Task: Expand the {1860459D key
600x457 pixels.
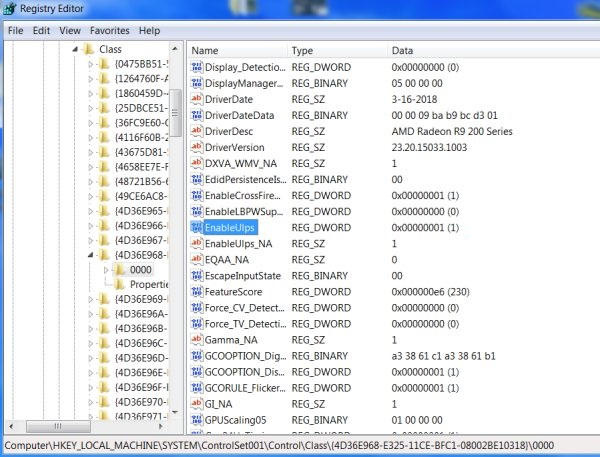Action: (x=91, y=94)
